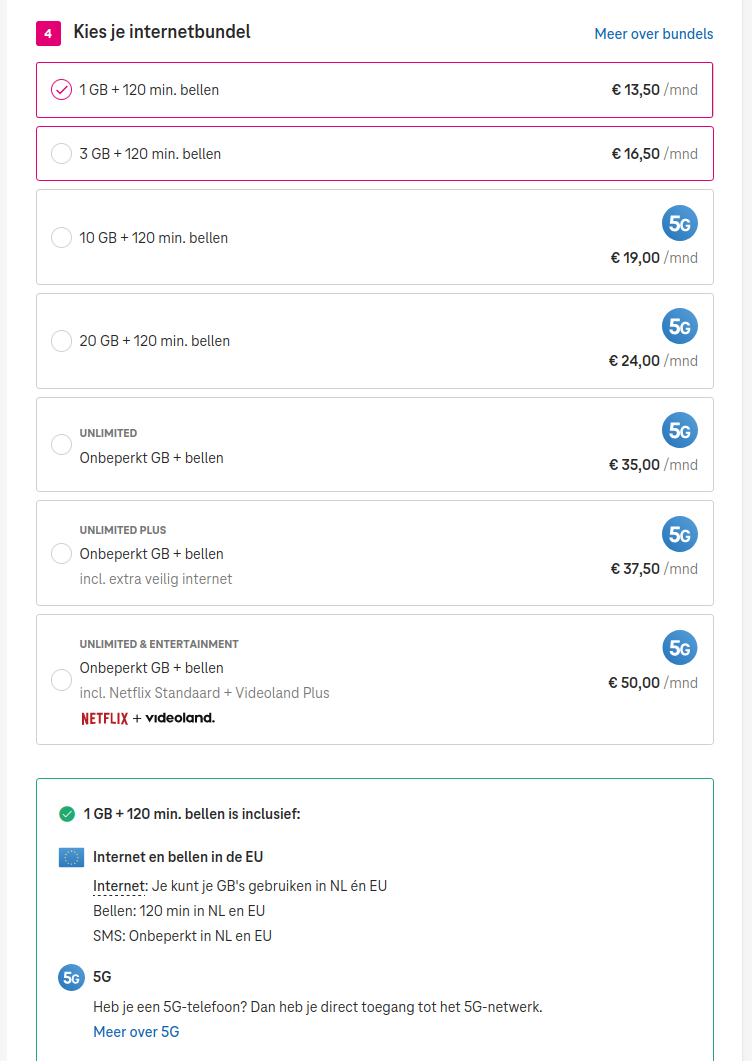Click the green checkmark icon beside inclusief heading
752x1061 pixels.
(67, 814)
